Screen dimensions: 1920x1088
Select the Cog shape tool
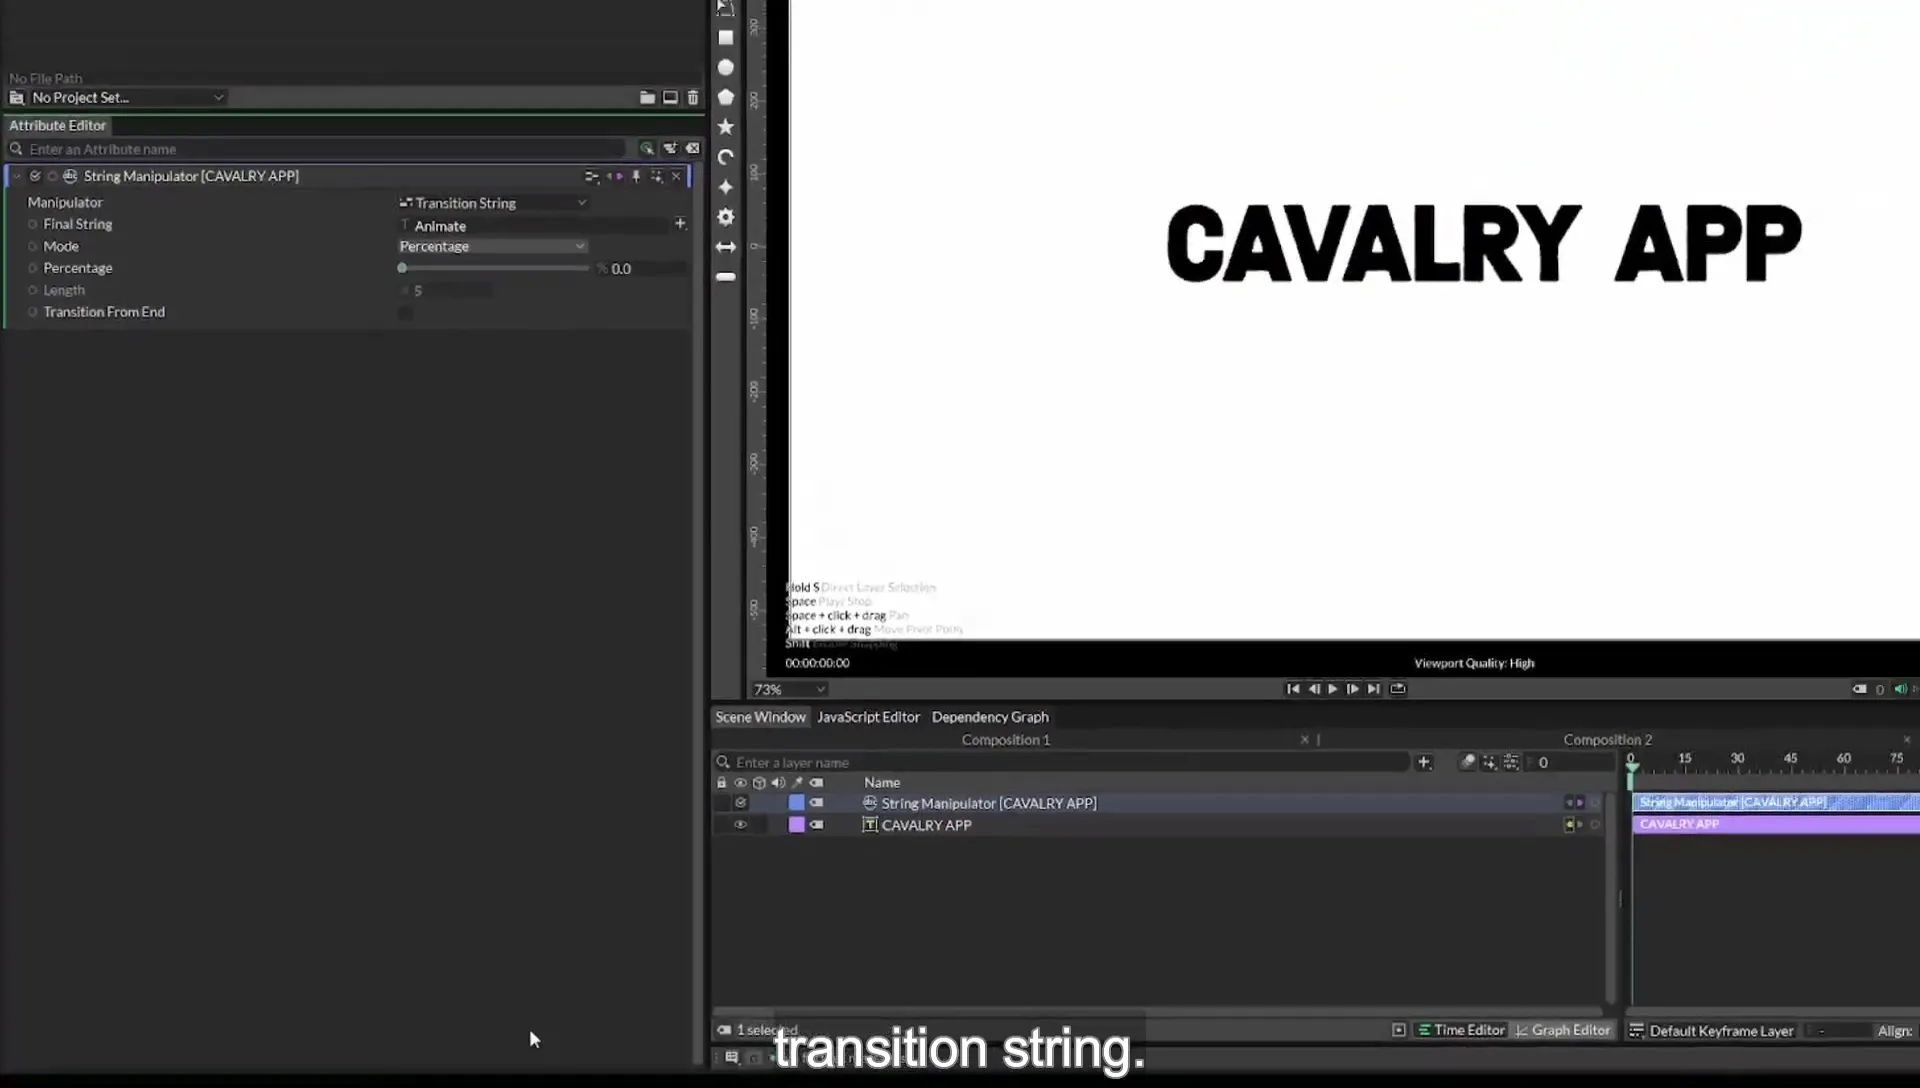[x=726, y=217]
